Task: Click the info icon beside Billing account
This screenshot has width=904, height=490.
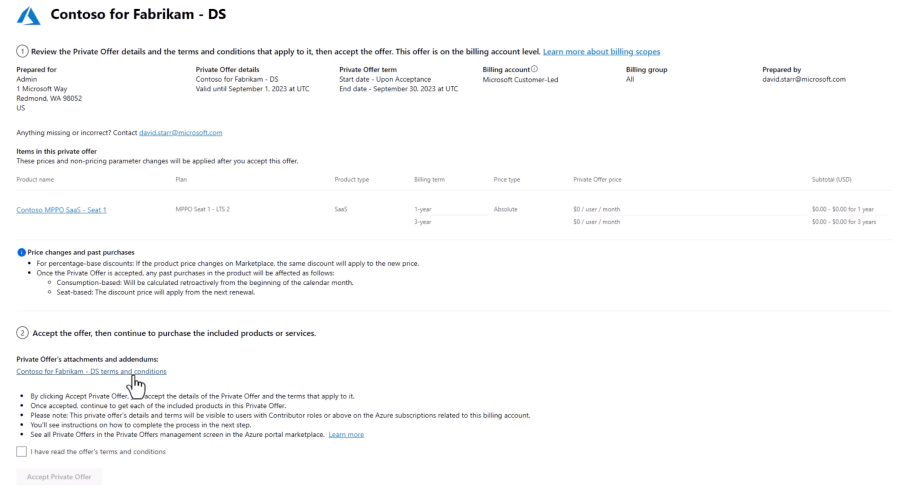Action: (x=535, y=69)
